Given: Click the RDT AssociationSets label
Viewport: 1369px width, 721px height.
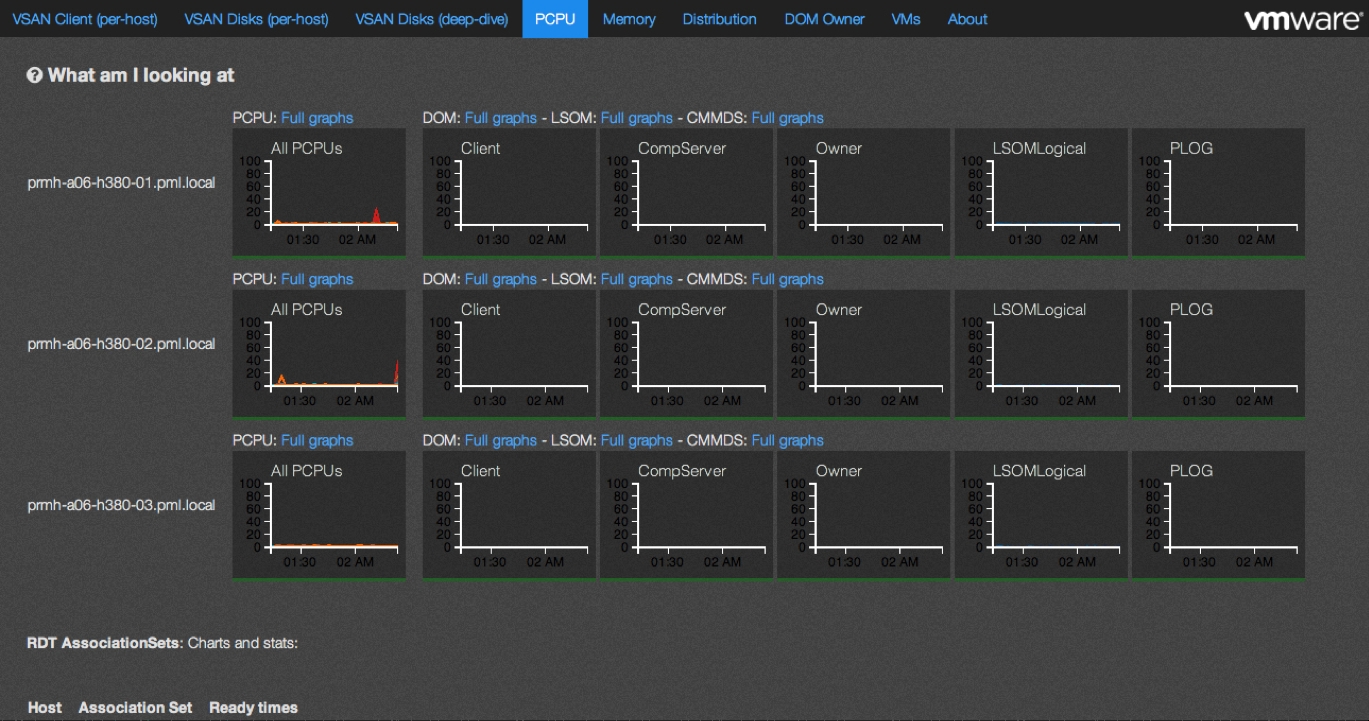Looking at the screenshot, I should tap(105, 643).
